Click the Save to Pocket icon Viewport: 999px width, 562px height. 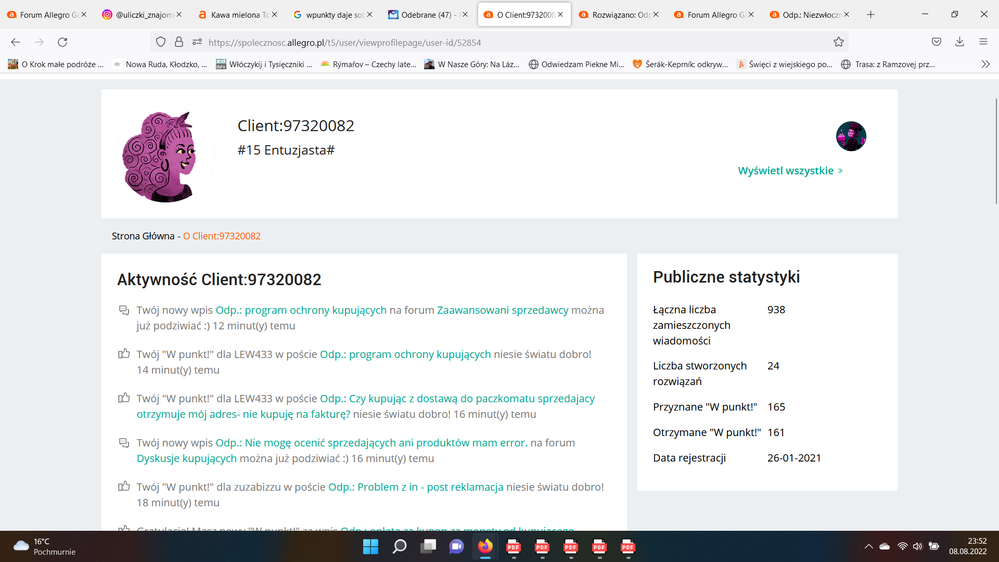pos(936,42)
